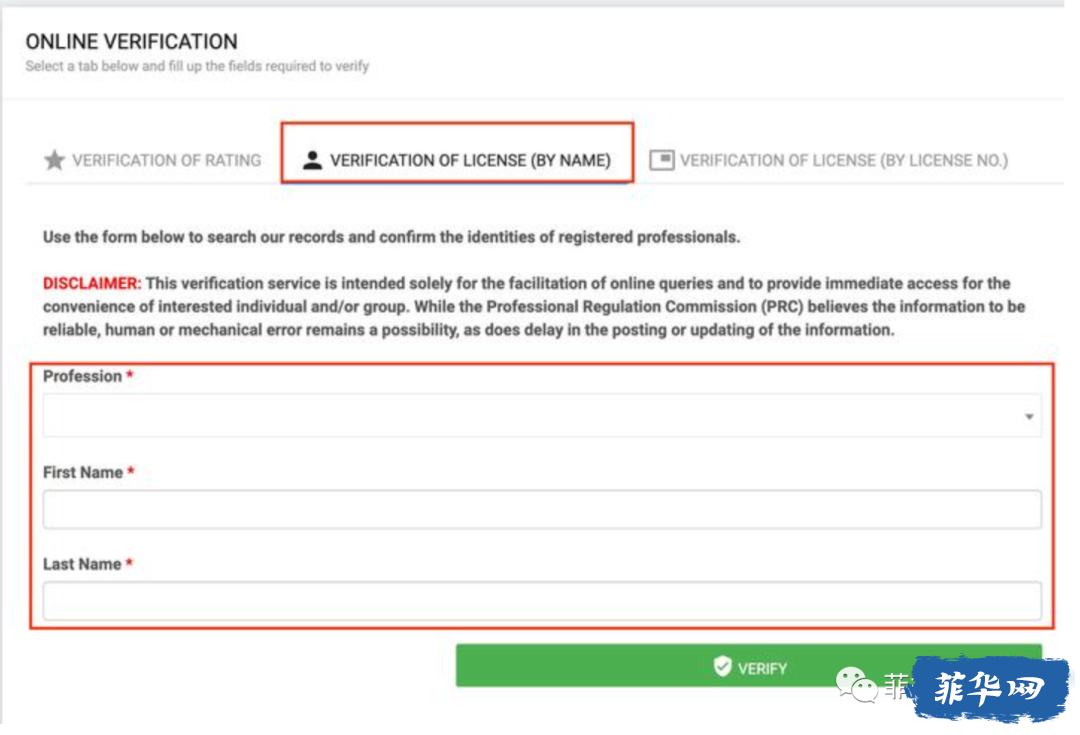Focus the Last Name text field

click(x=542, y=601)
